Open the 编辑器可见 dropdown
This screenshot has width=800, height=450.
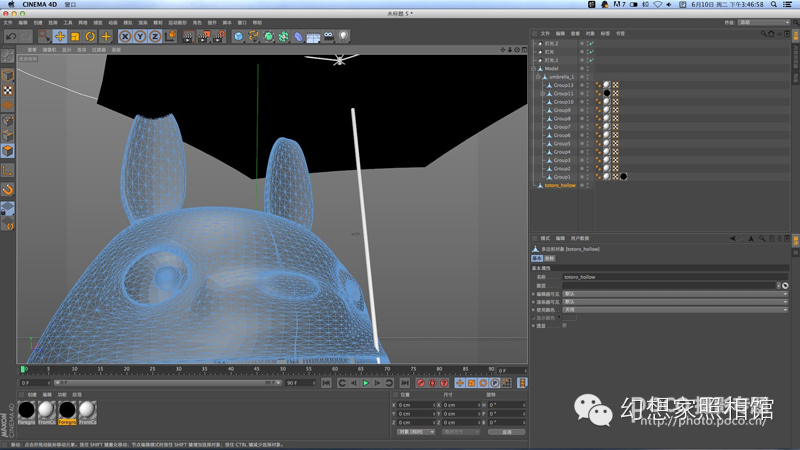point(675,294)
